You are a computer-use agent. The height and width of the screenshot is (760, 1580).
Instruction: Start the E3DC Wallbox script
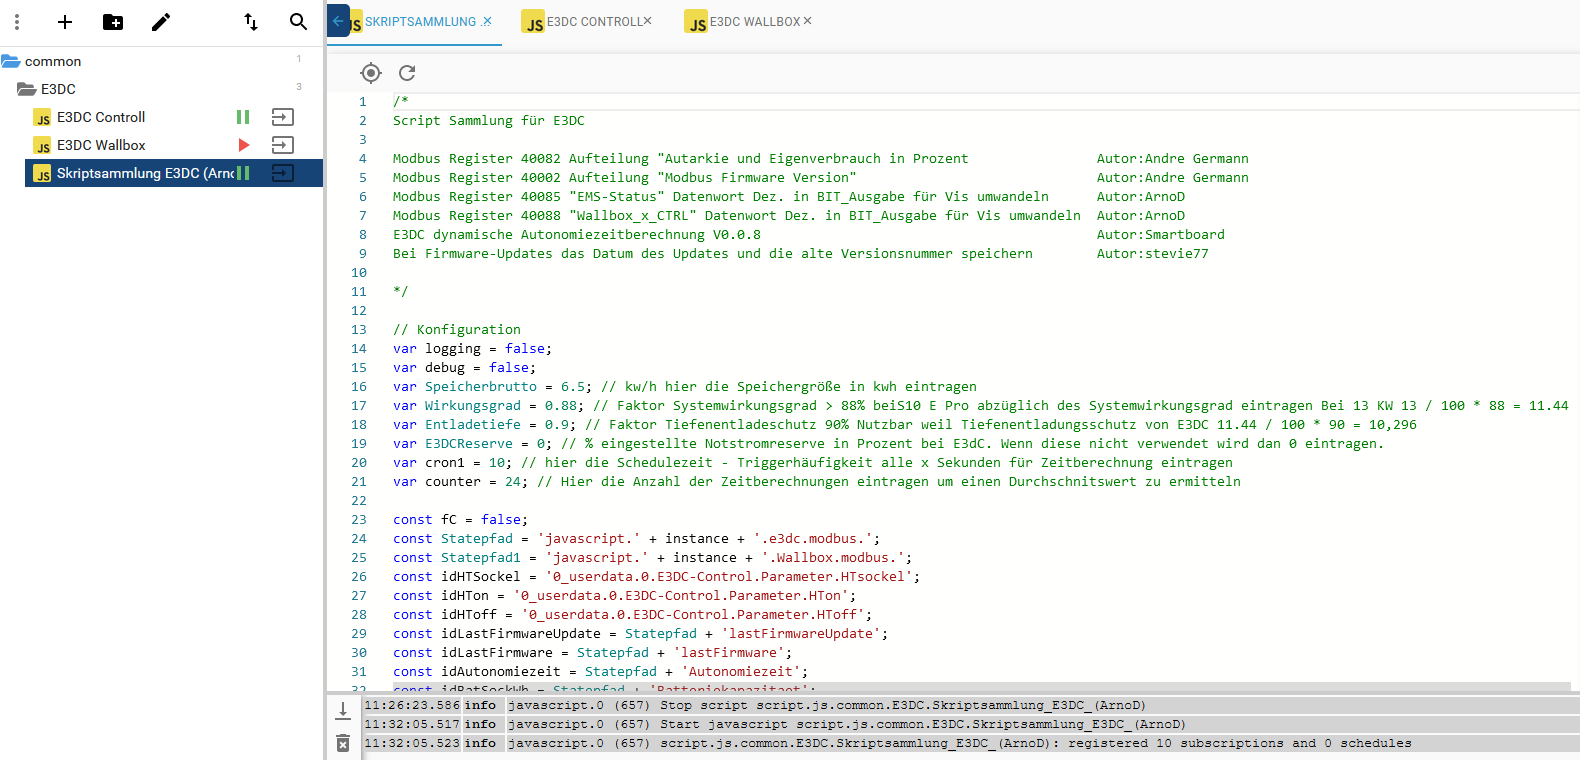tap(243, 145)
